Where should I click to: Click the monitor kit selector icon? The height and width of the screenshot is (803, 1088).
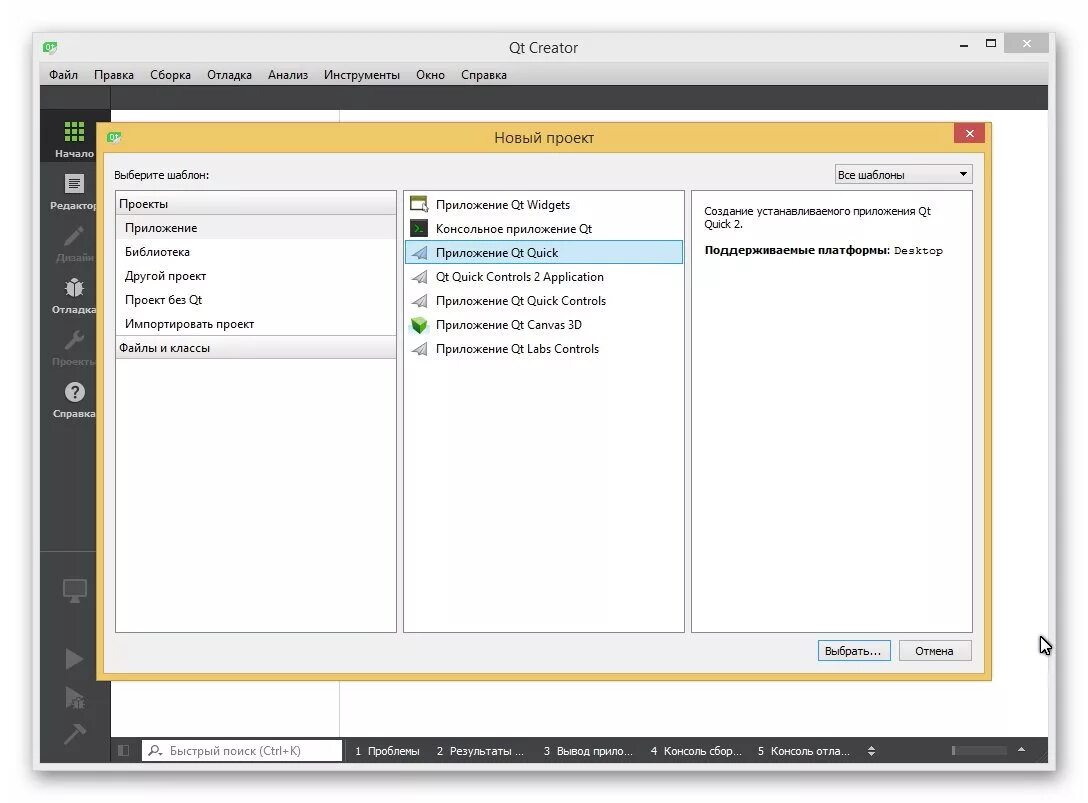click(x=74, y=591)
